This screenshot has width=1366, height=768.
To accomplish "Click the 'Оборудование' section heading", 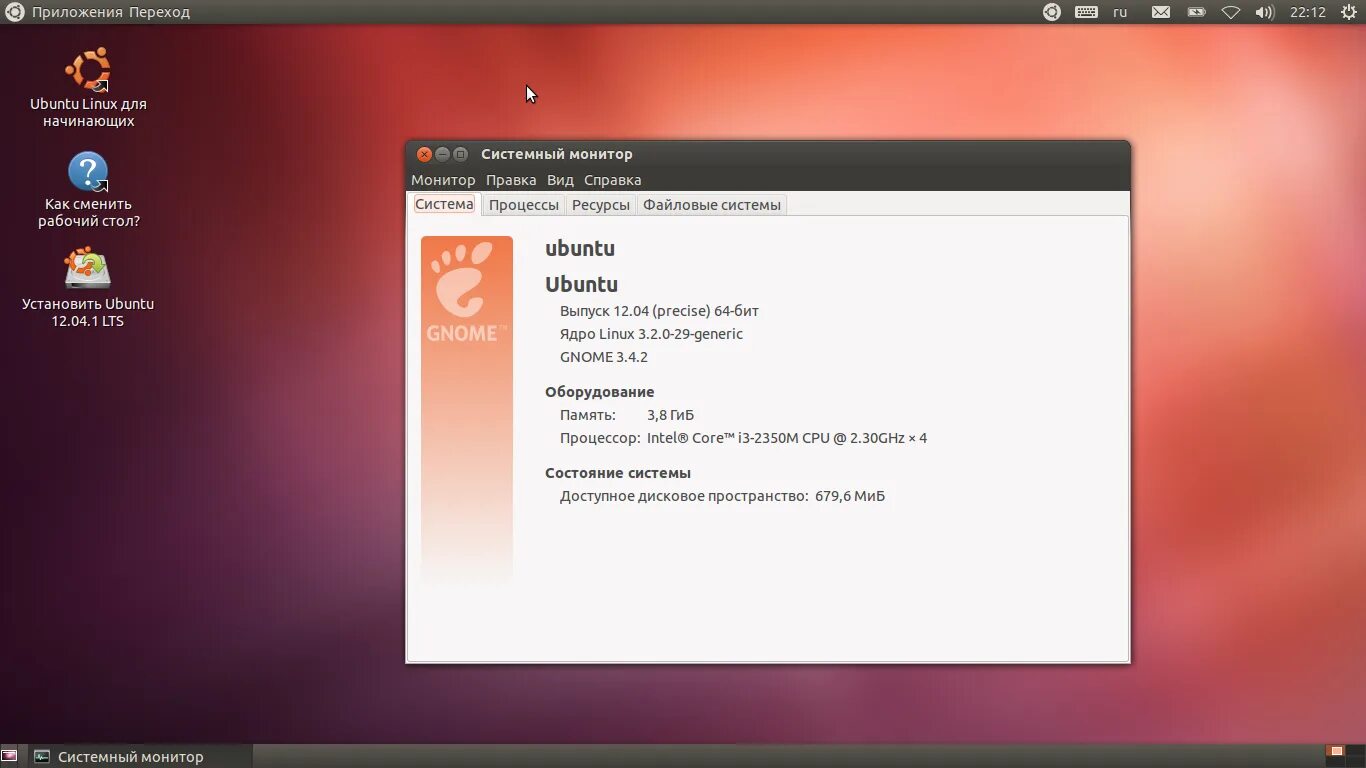I will [x=599, y=392].
